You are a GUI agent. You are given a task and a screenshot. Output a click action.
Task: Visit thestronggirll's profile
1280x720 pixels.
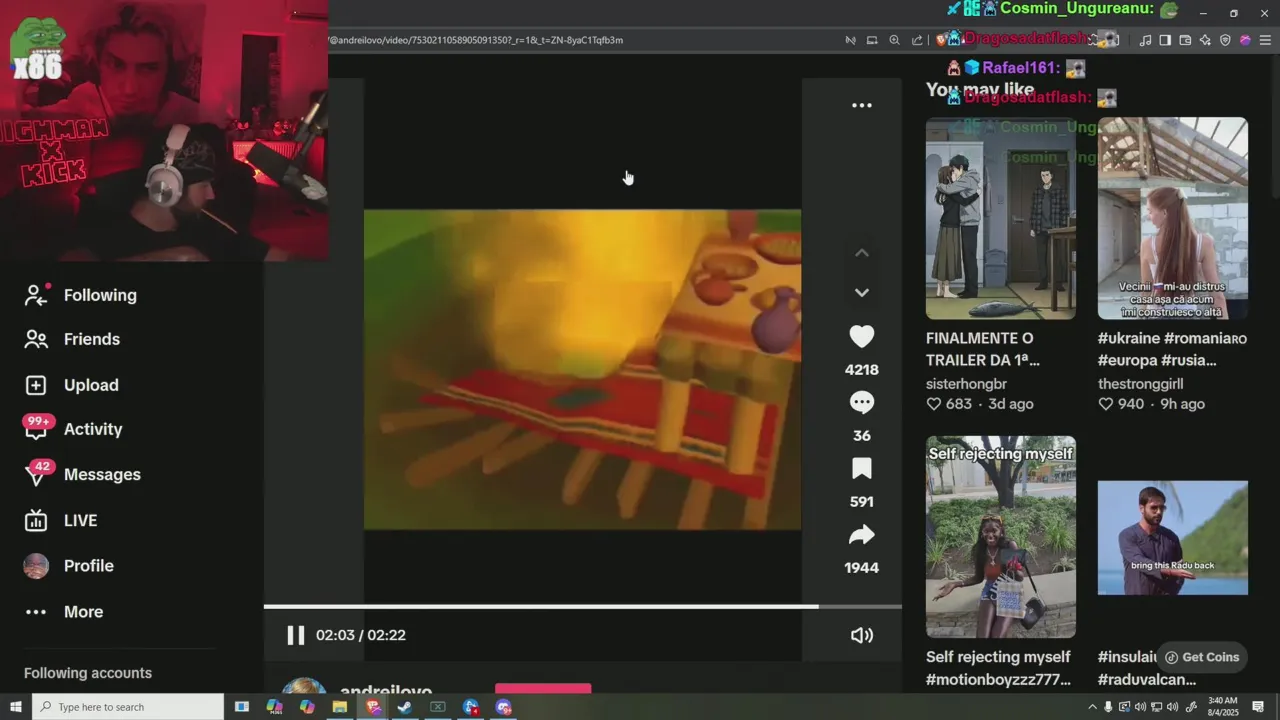pos(1140,384)
